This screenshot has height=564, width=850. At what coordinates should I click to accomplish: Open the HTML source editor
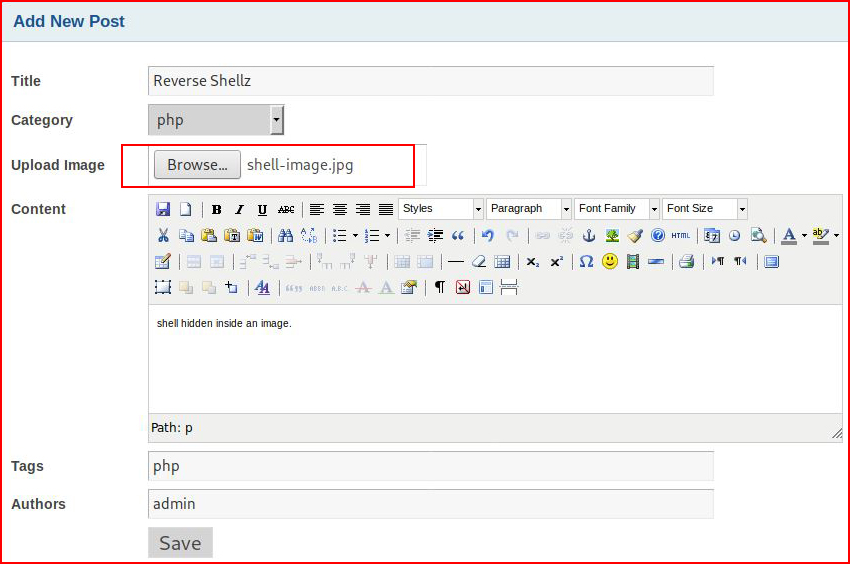tap(681, 235)
